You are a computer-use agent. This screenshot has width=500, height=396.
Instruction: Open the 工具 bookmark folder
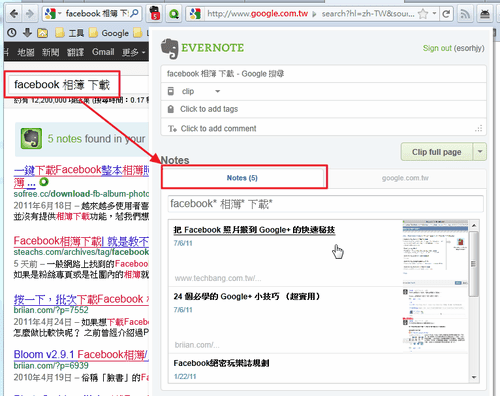(69, 33)
